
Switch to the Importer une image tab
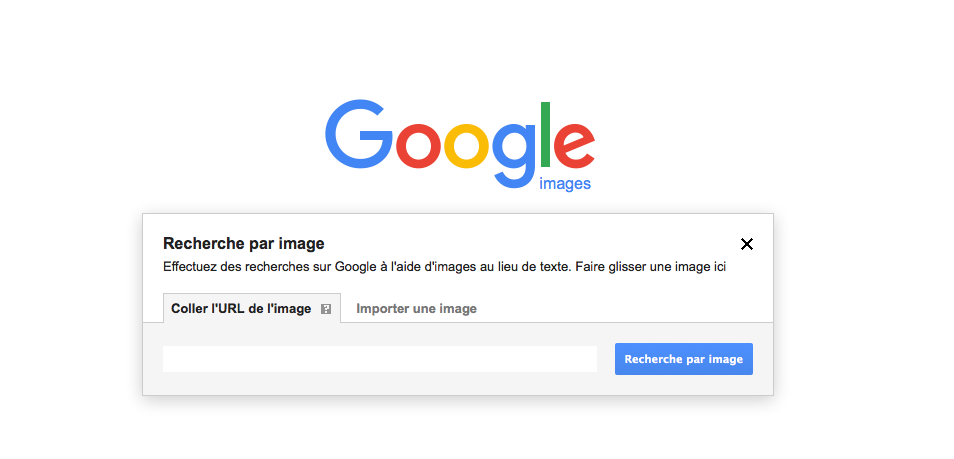click(x=416, y=309)
